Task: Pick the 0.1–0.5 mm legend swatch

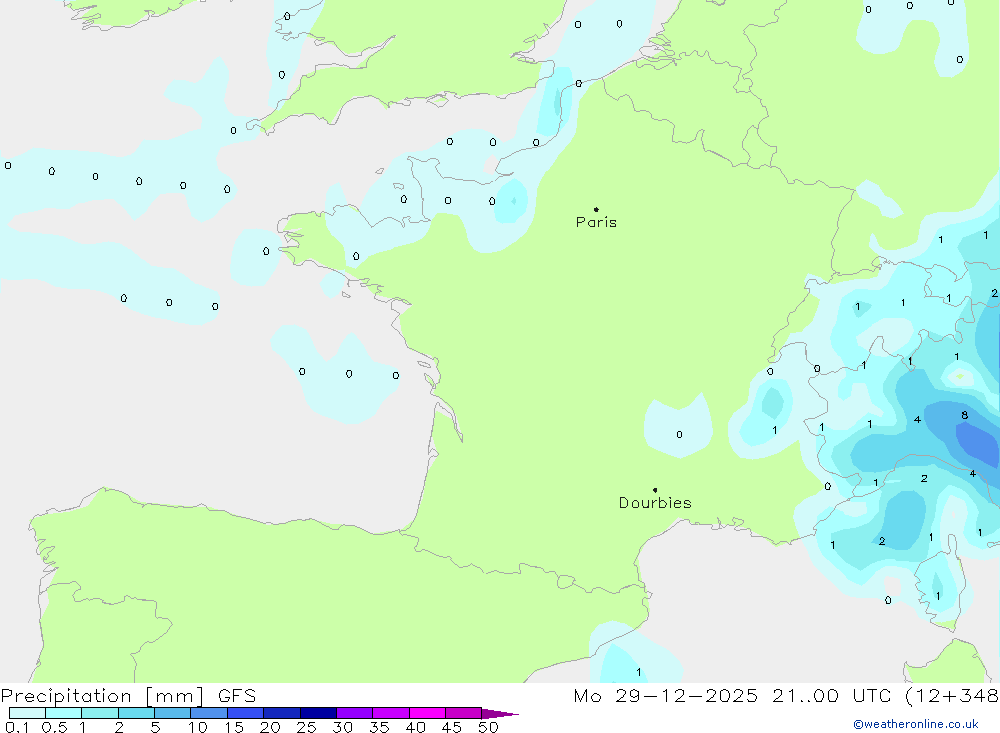Action: click(27, 713)
